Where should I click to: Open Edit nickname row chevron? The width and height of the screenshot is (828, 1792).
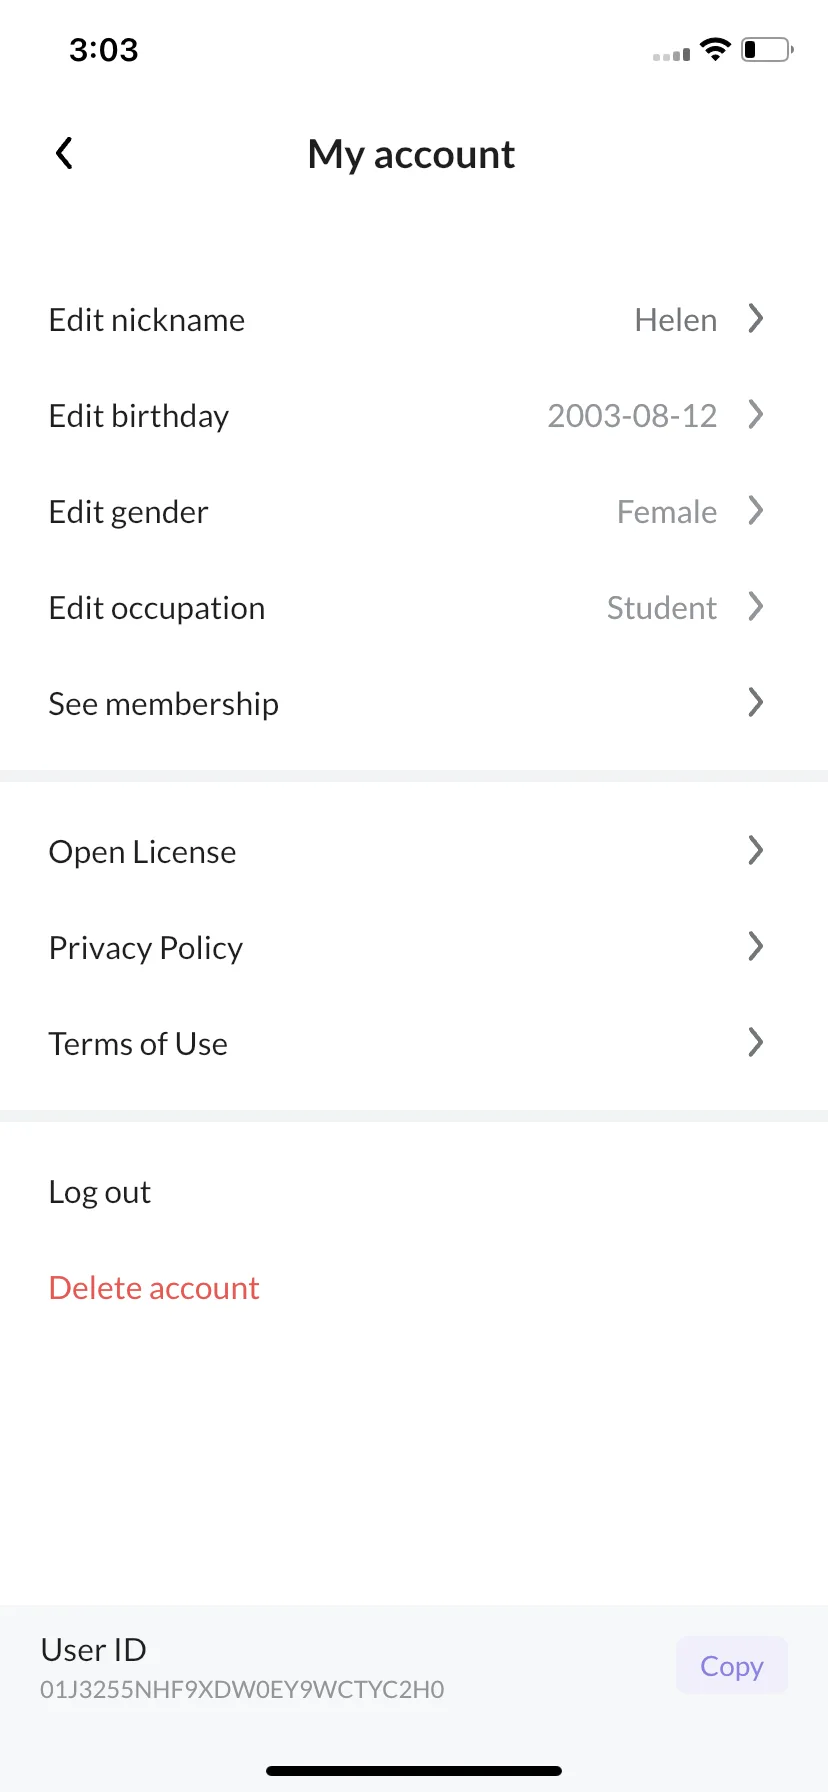(756, 319)
